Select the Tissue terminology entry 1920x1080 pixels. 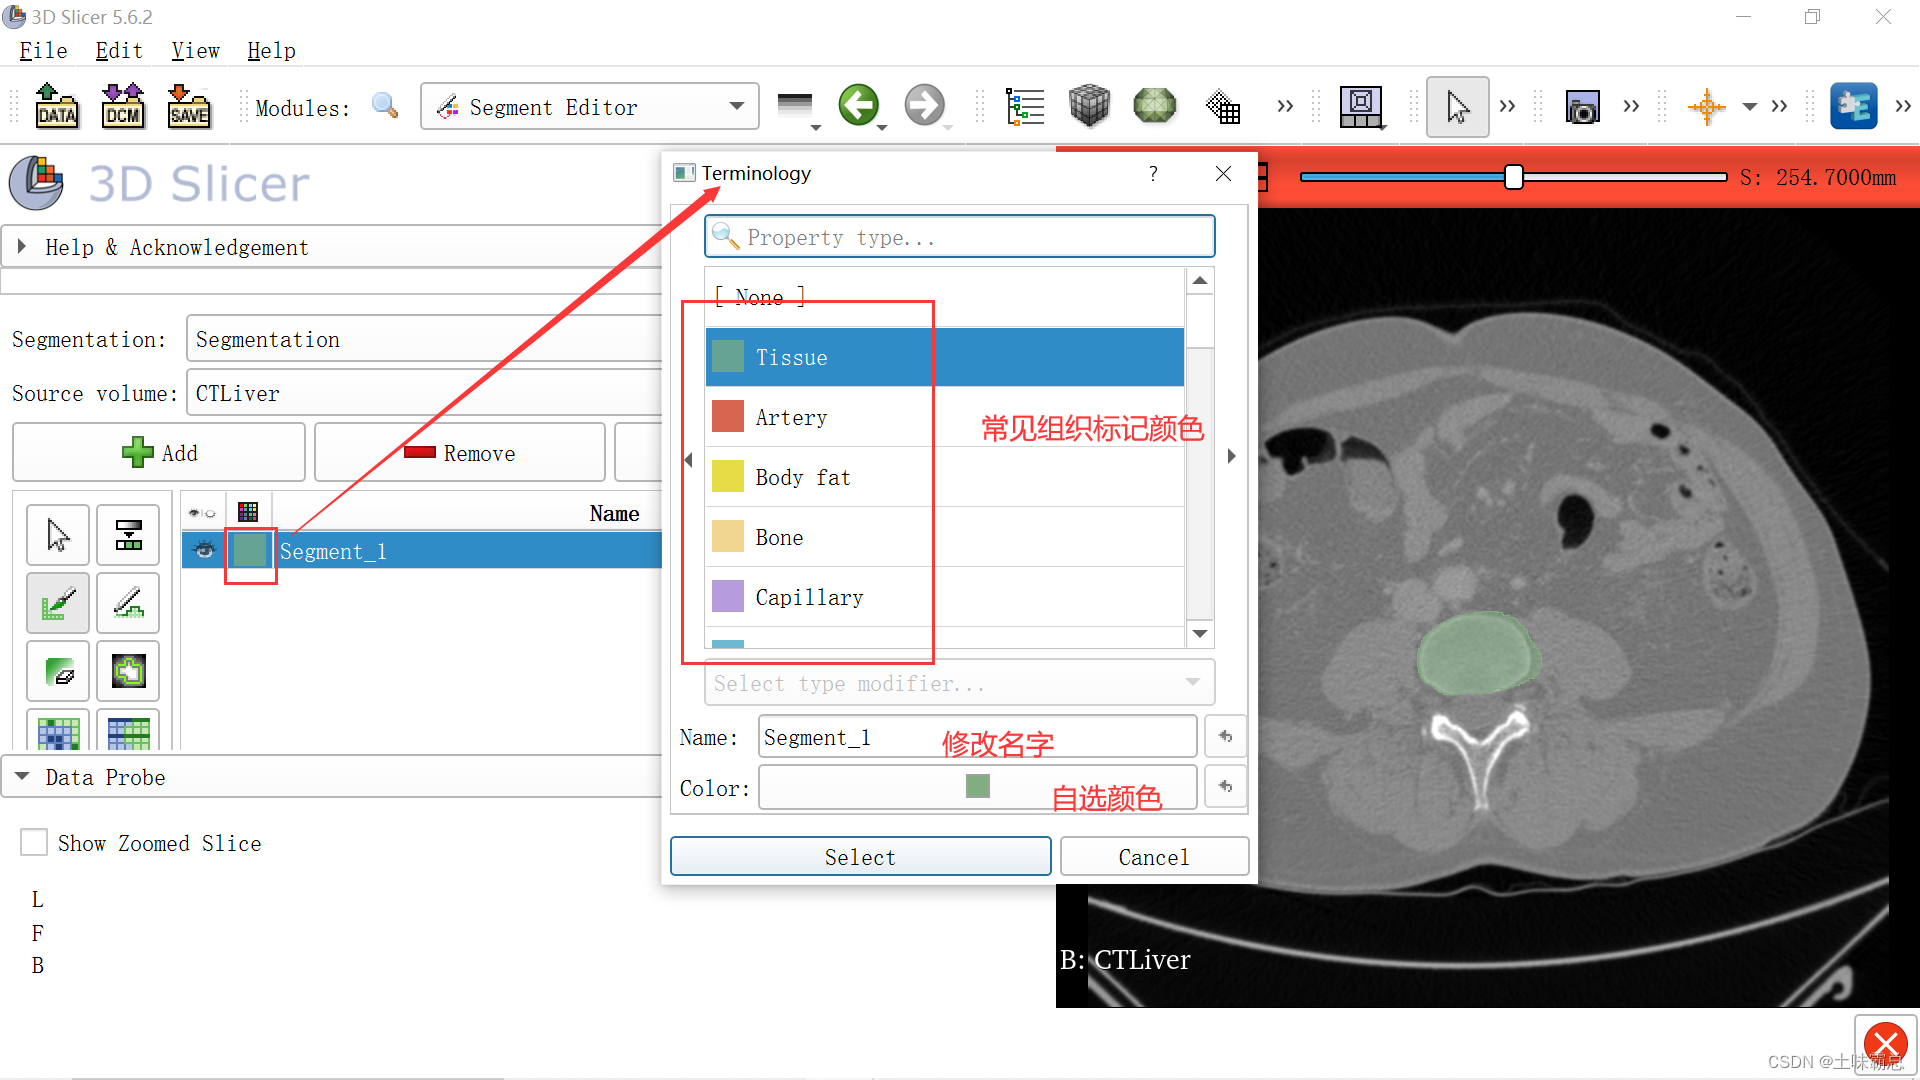tap(791, 357)
